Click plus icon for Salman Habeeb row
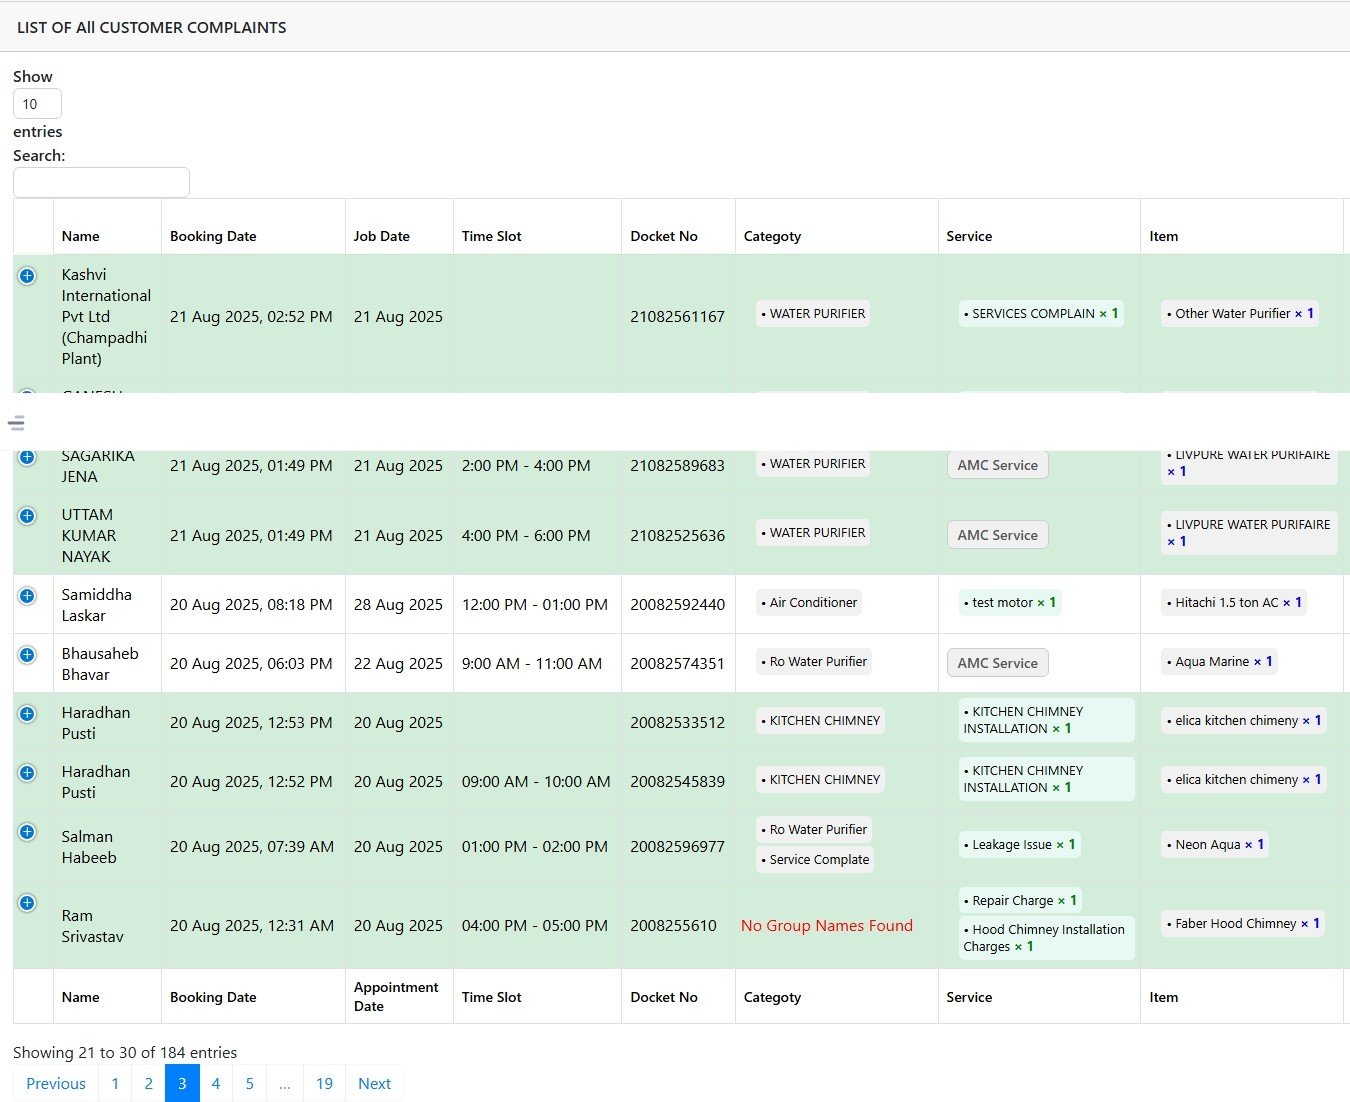 coord(27,832)
